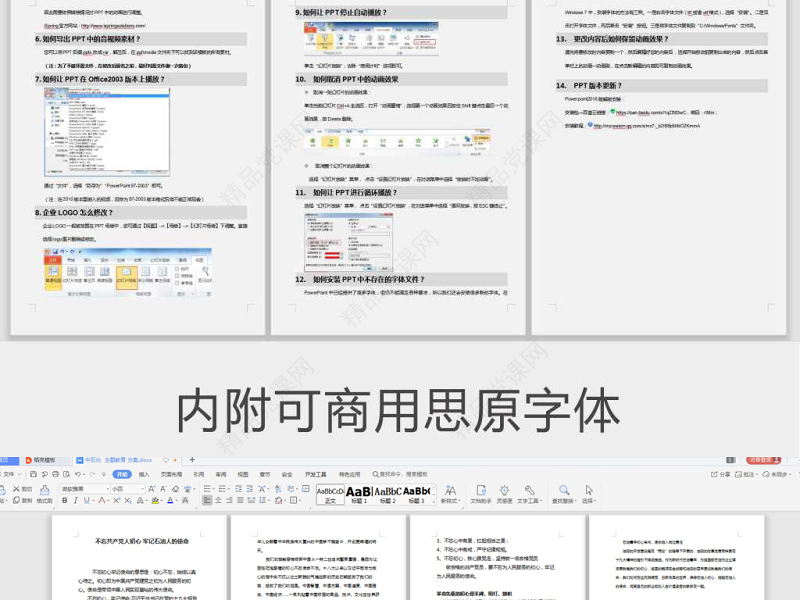Switch to the 插入 ribbon tab

click(144, 474)
